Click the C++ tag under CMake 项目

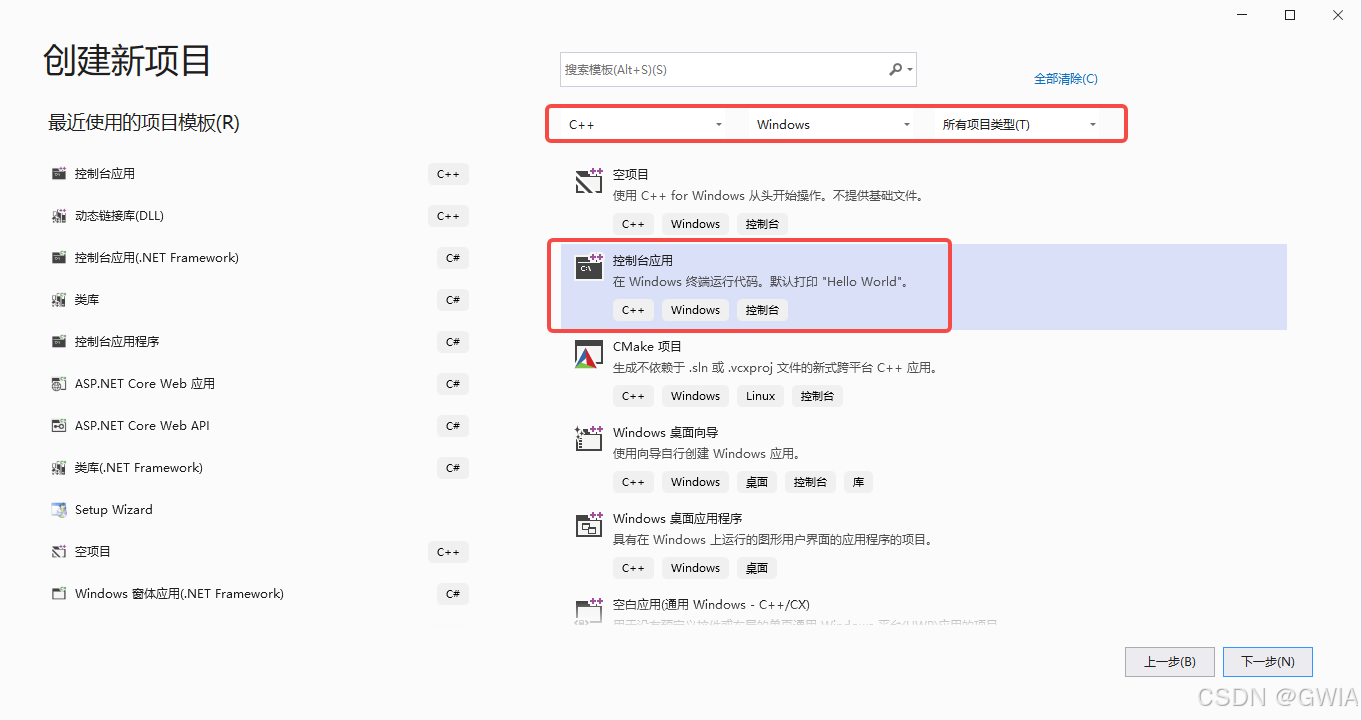pyautogui.click(x=633, y=396)
